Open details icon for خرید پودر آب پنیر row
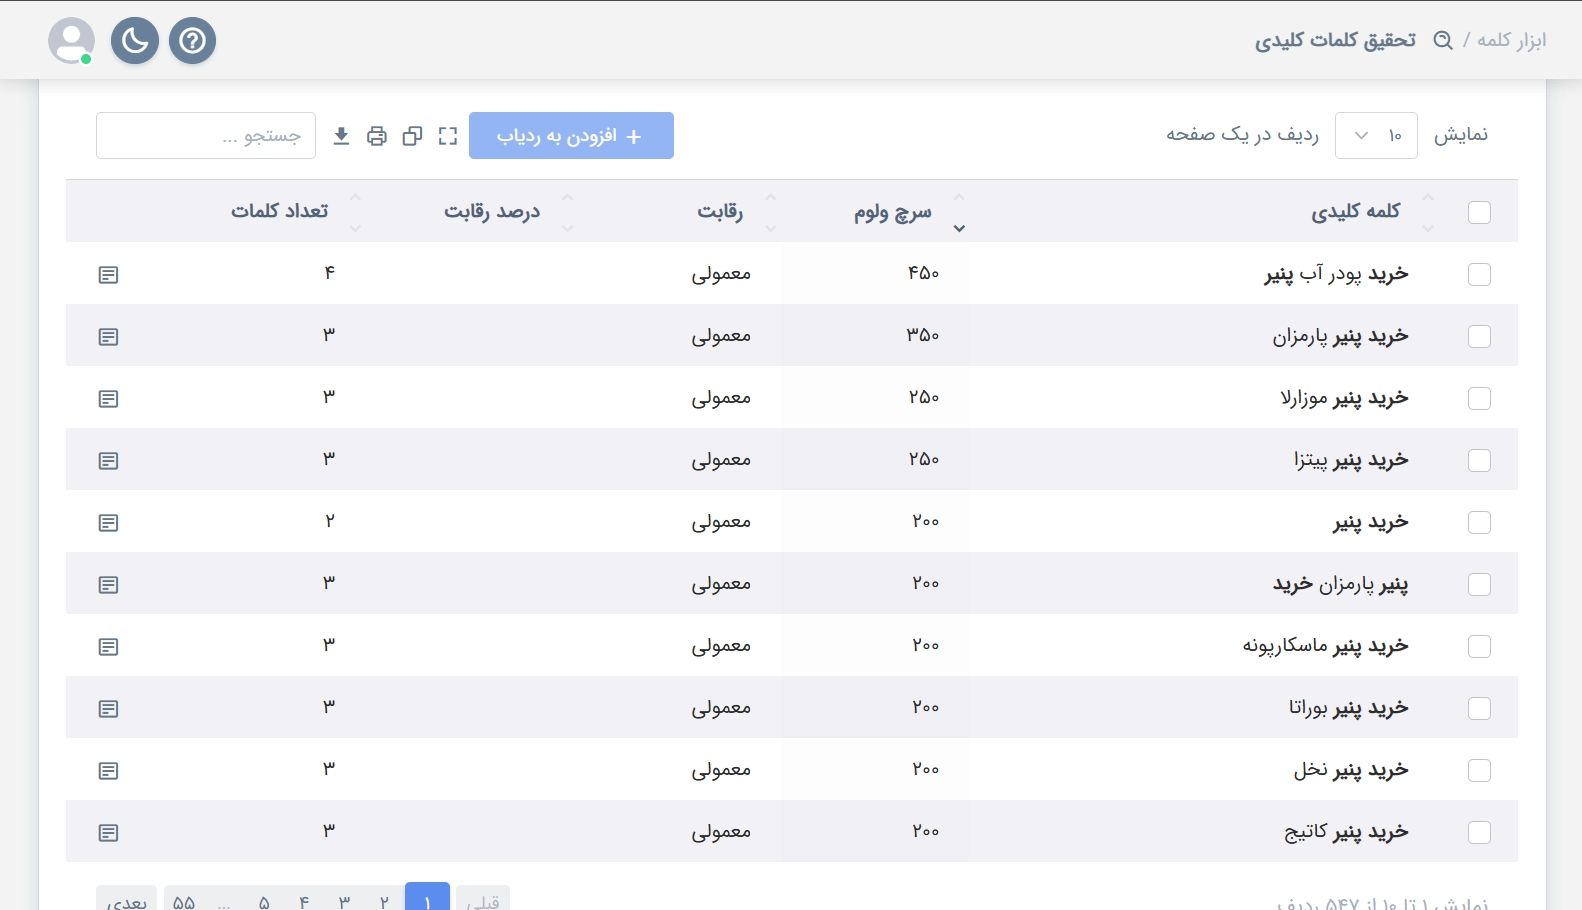Image resolution: width=1582 pixels, height=910 pixels. pyautogui.click(x=109, y=275)
